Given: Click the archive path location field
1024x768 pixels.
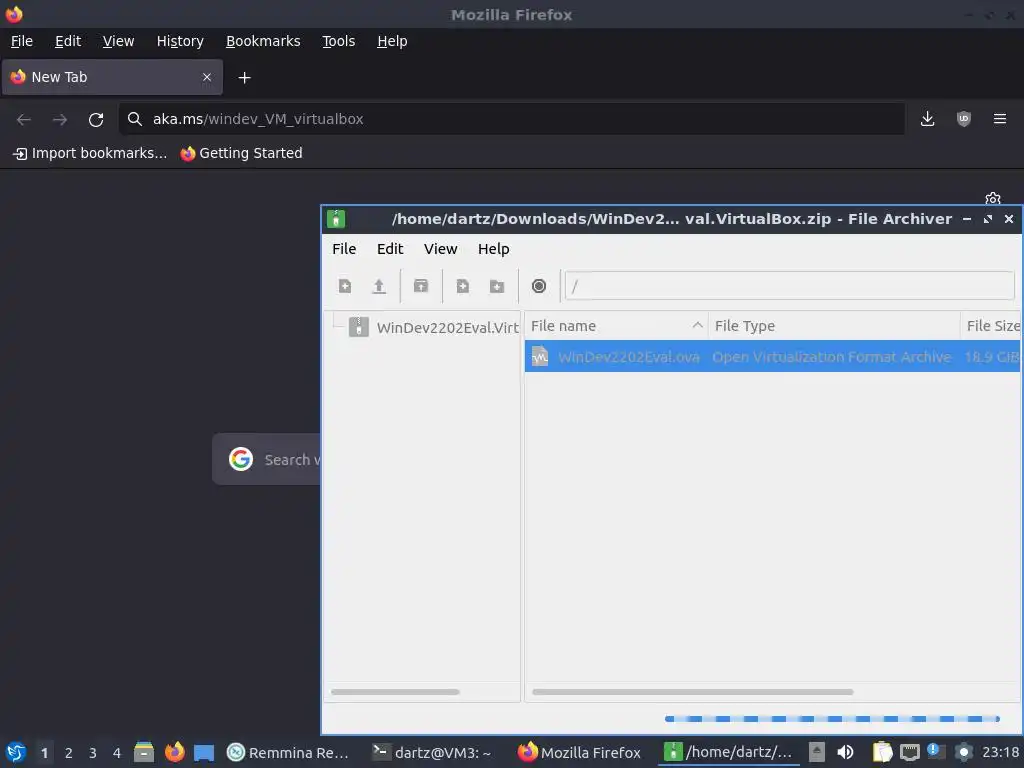Looking at the screenshot, I should (x=790, y=286).
